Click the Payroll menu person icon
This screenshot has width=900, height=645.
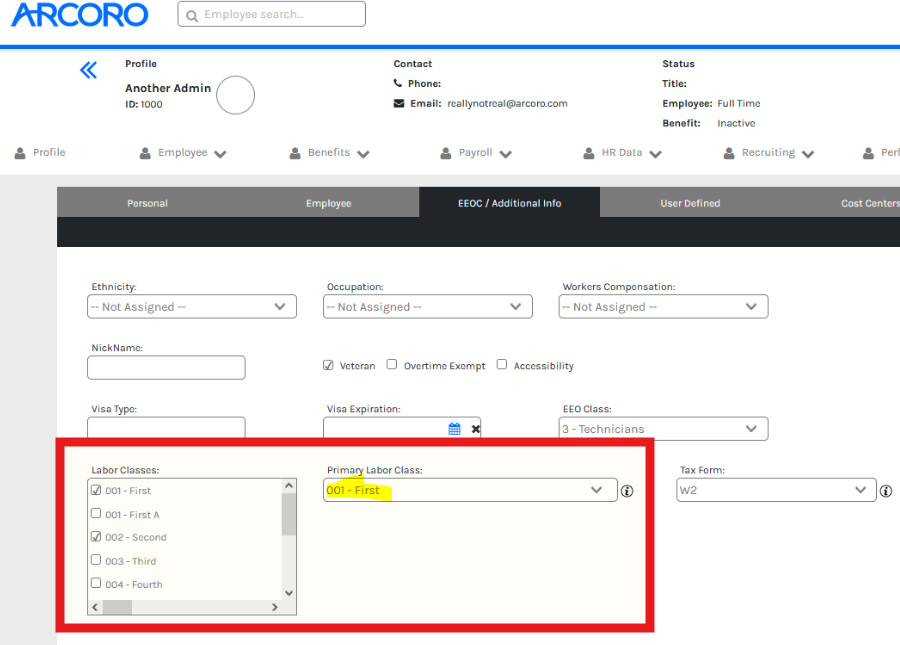[445, 153]
